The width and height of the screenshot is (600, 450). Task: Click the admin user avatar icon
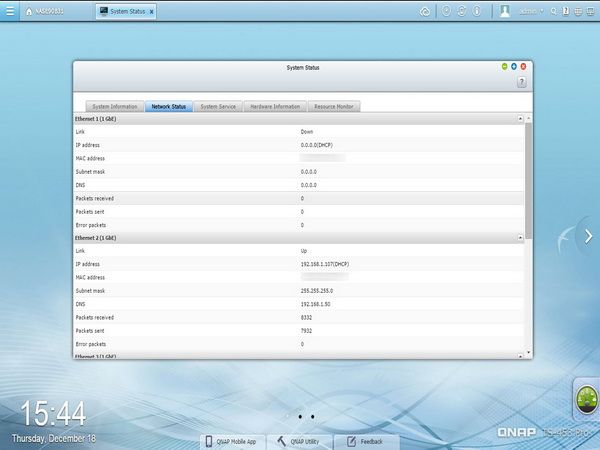point(505,11)
